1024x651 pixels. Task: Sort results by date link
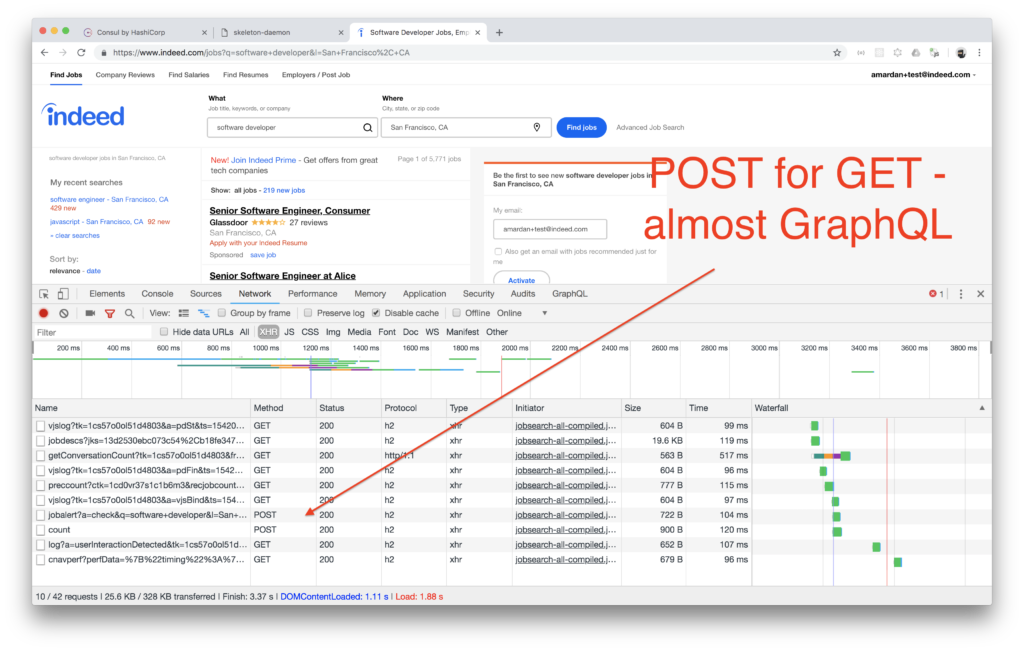[x=94, y=271]
